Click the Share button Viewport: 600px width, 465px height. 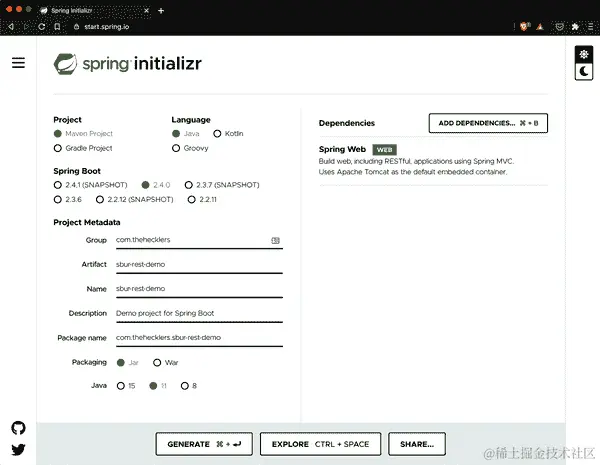pos(417,444)
